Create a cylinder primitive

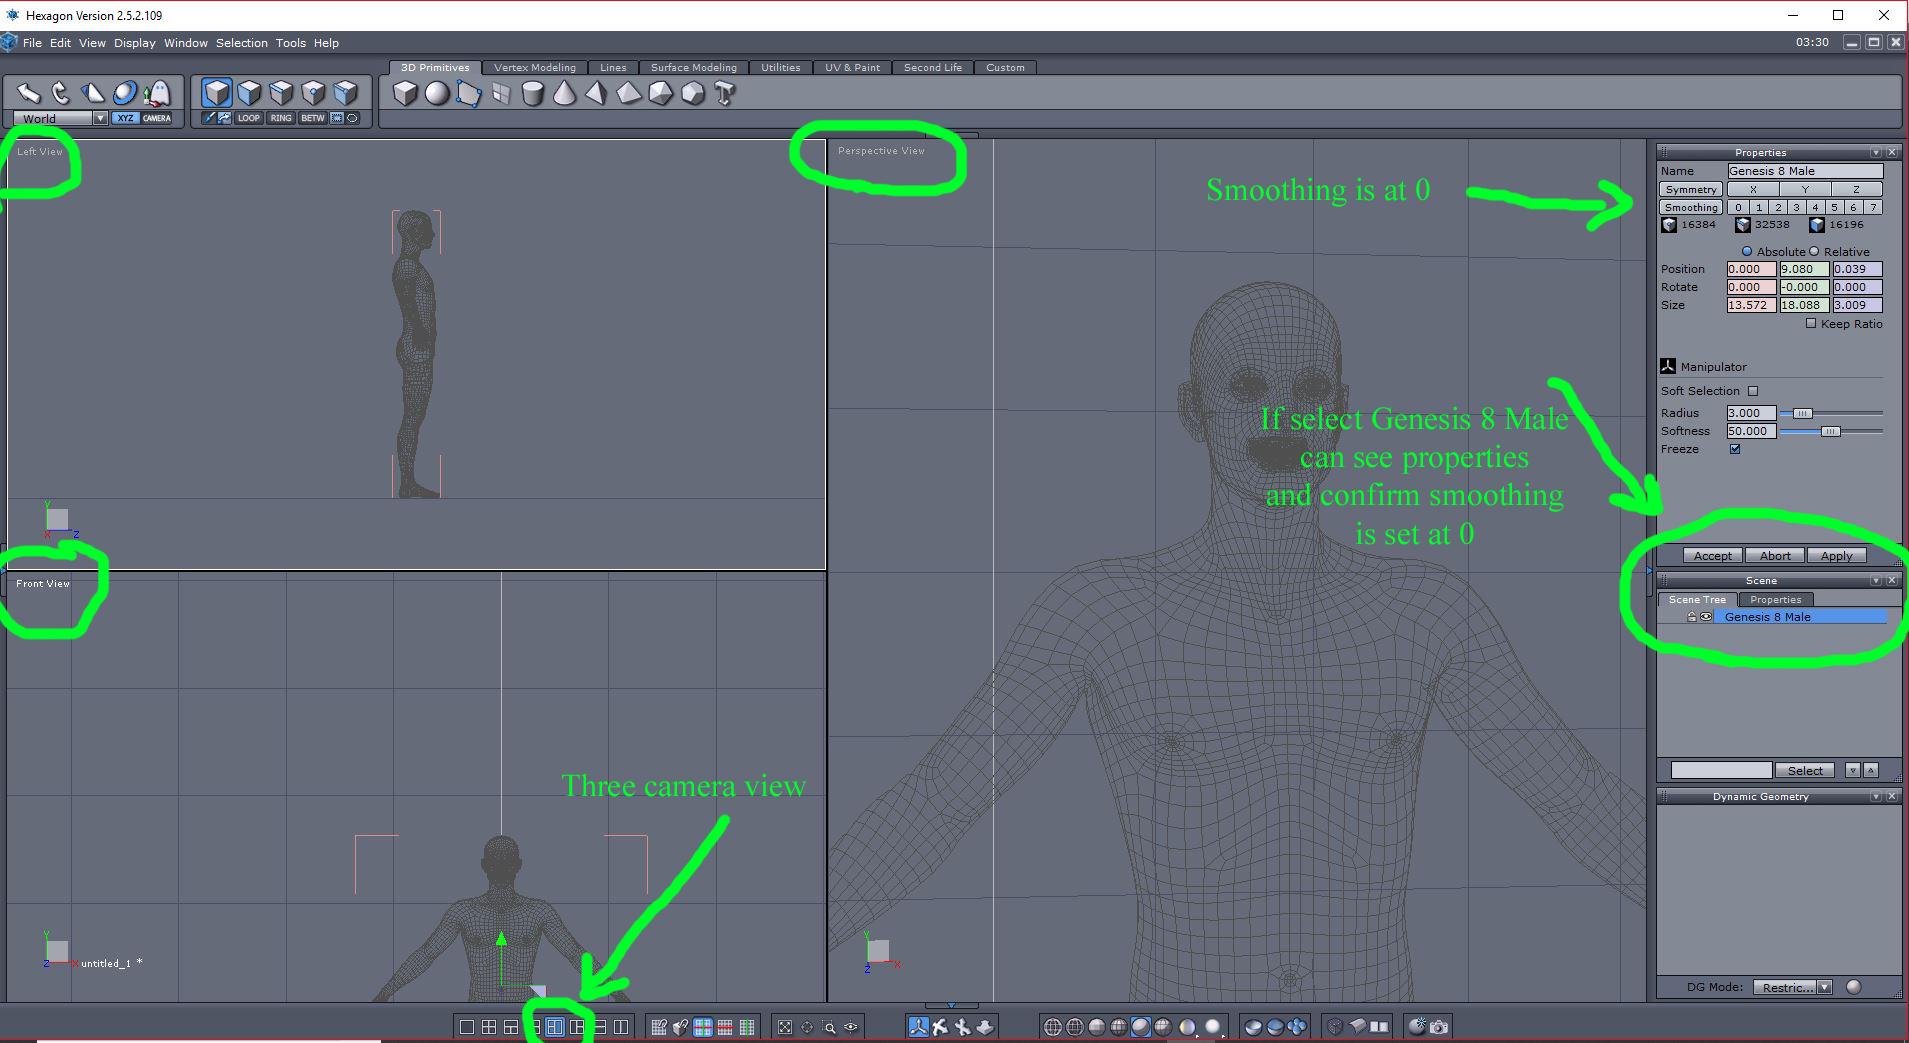(533, 93)
